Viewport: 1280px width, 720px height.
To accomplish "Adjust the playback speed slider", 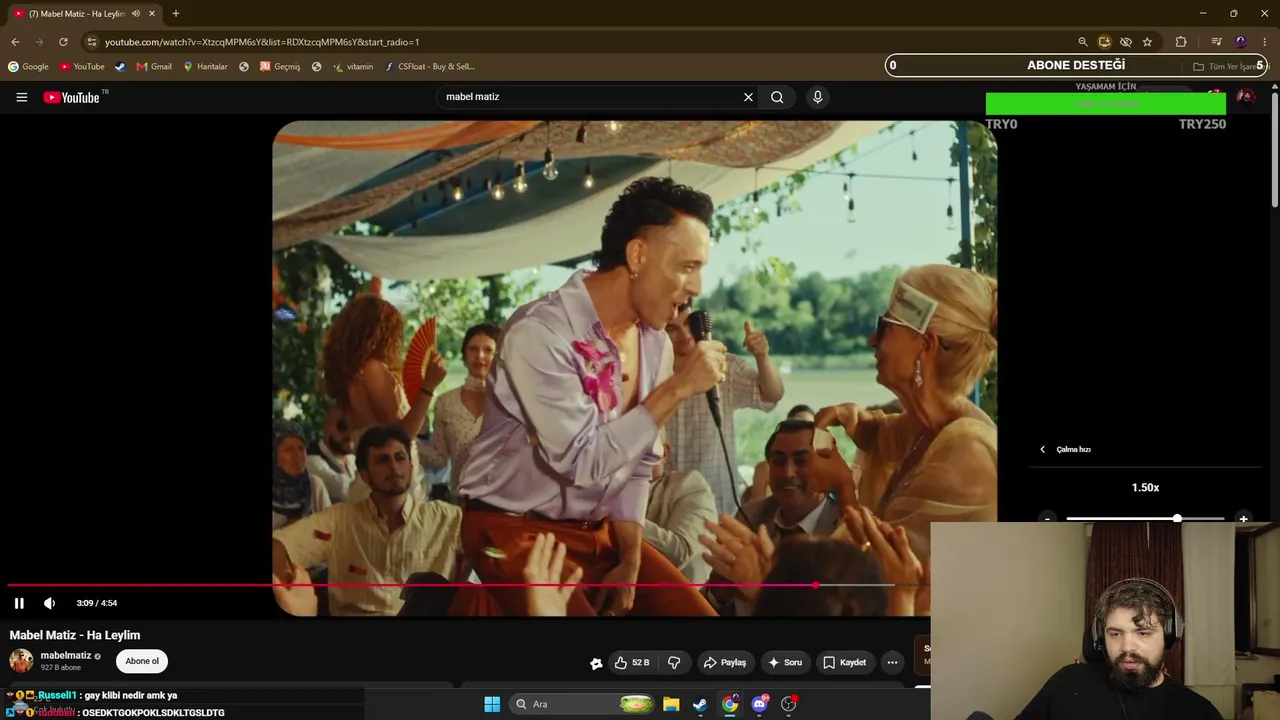I will (x=1145, y=518).
